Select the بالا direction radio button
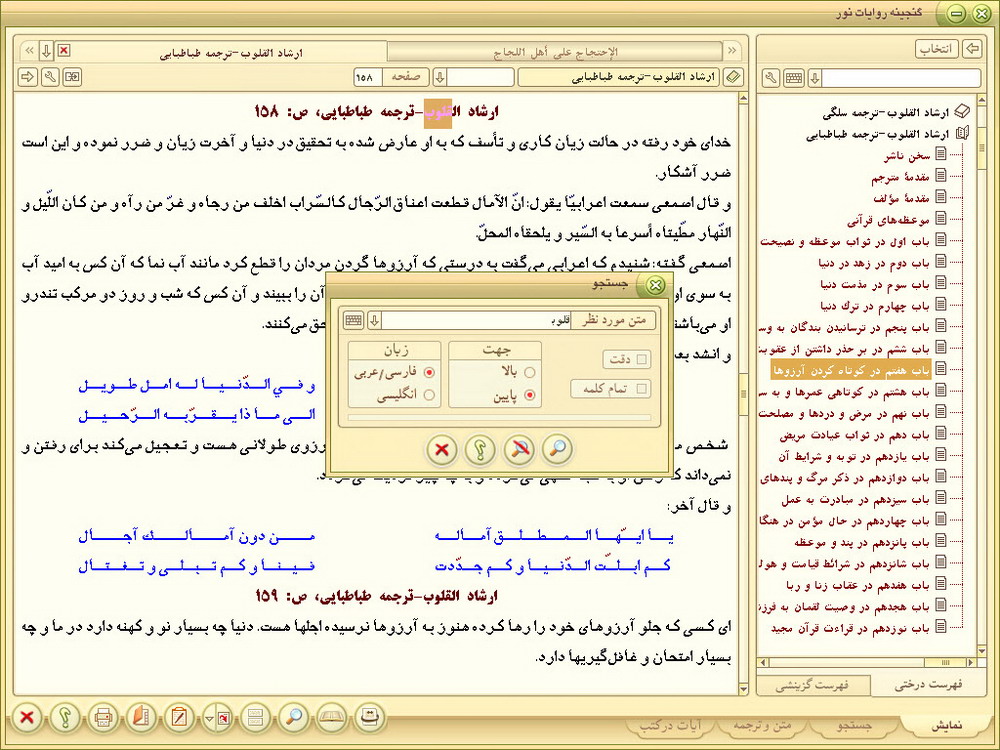1000x750 pixels. (x=529, y=372)
